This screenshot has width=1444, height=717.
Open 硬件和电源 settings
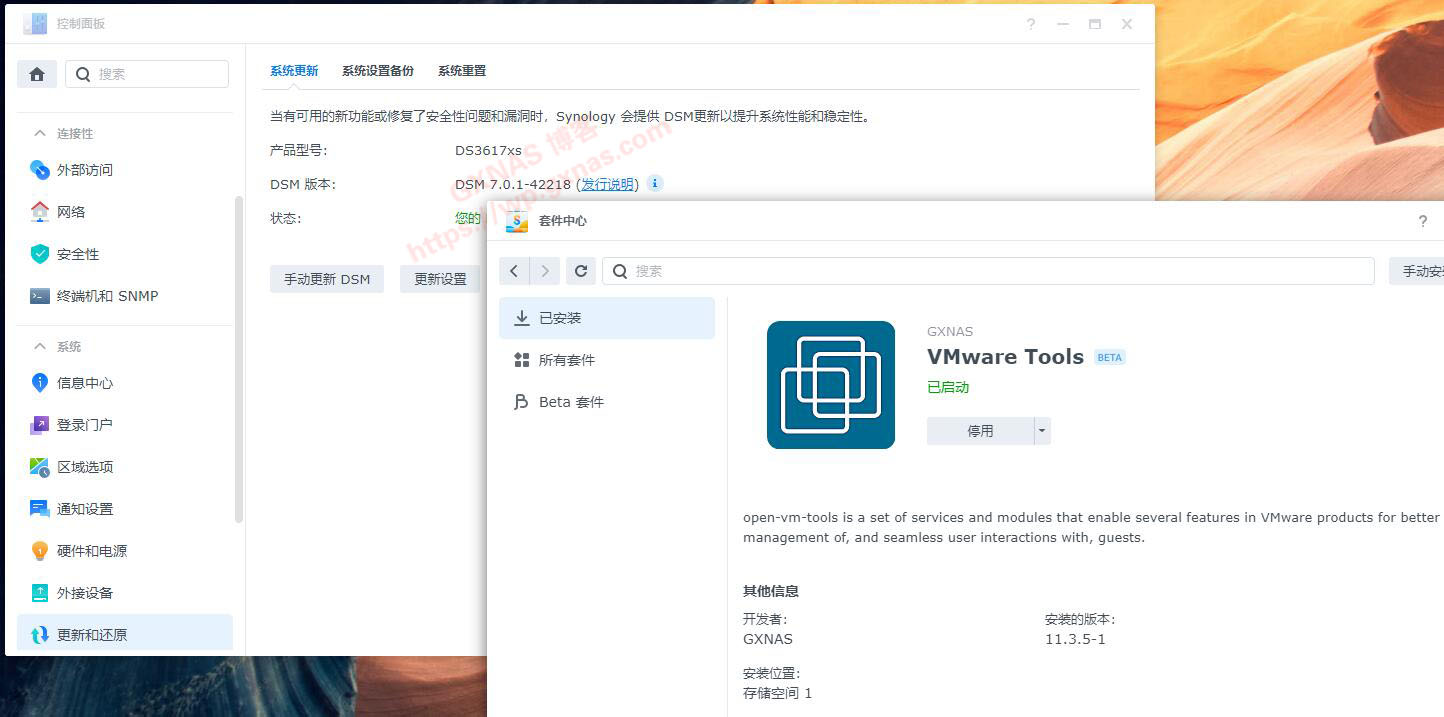(x=91, y=551)
